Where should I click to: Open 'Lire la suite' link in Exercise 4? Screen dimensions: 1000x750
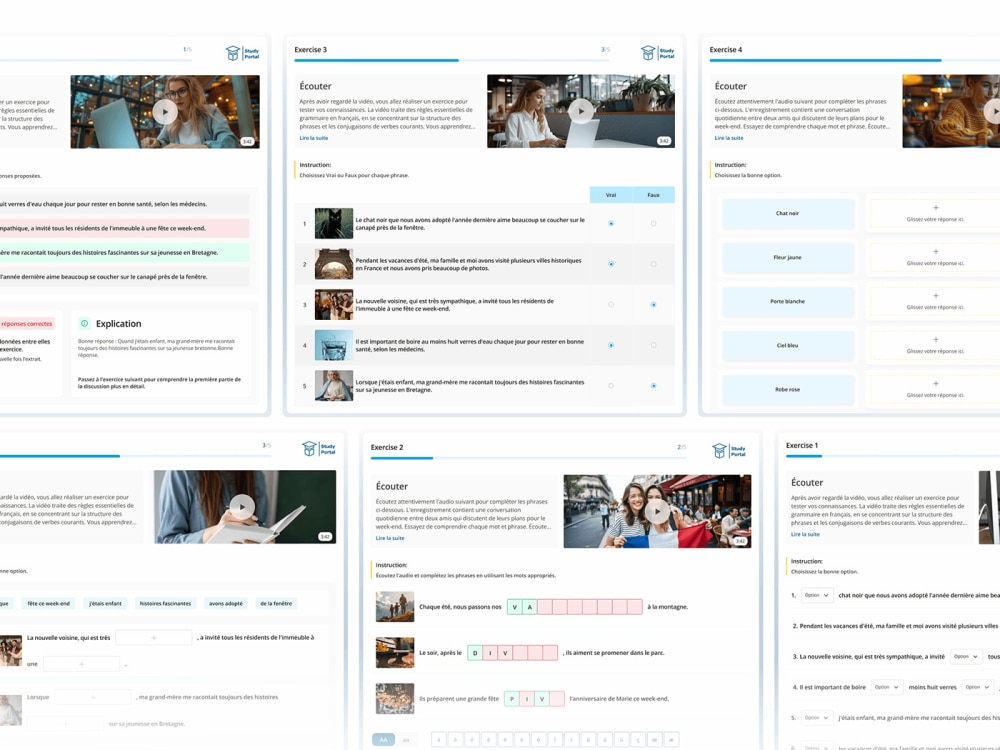[x=729, y=138]
